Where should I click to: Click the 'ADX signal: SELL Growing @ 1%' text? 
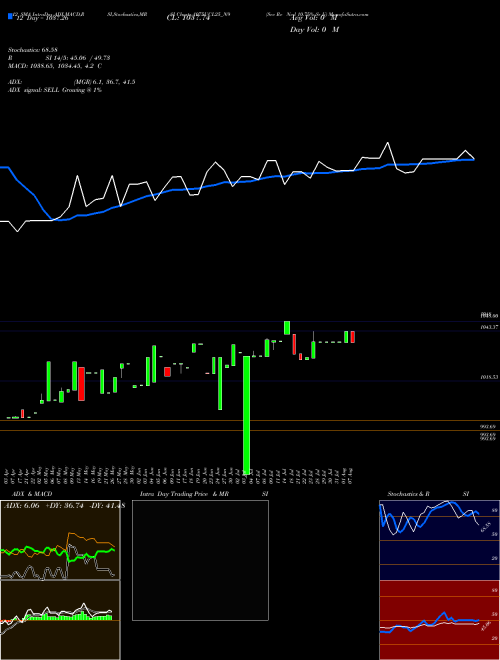click(55, 90)
